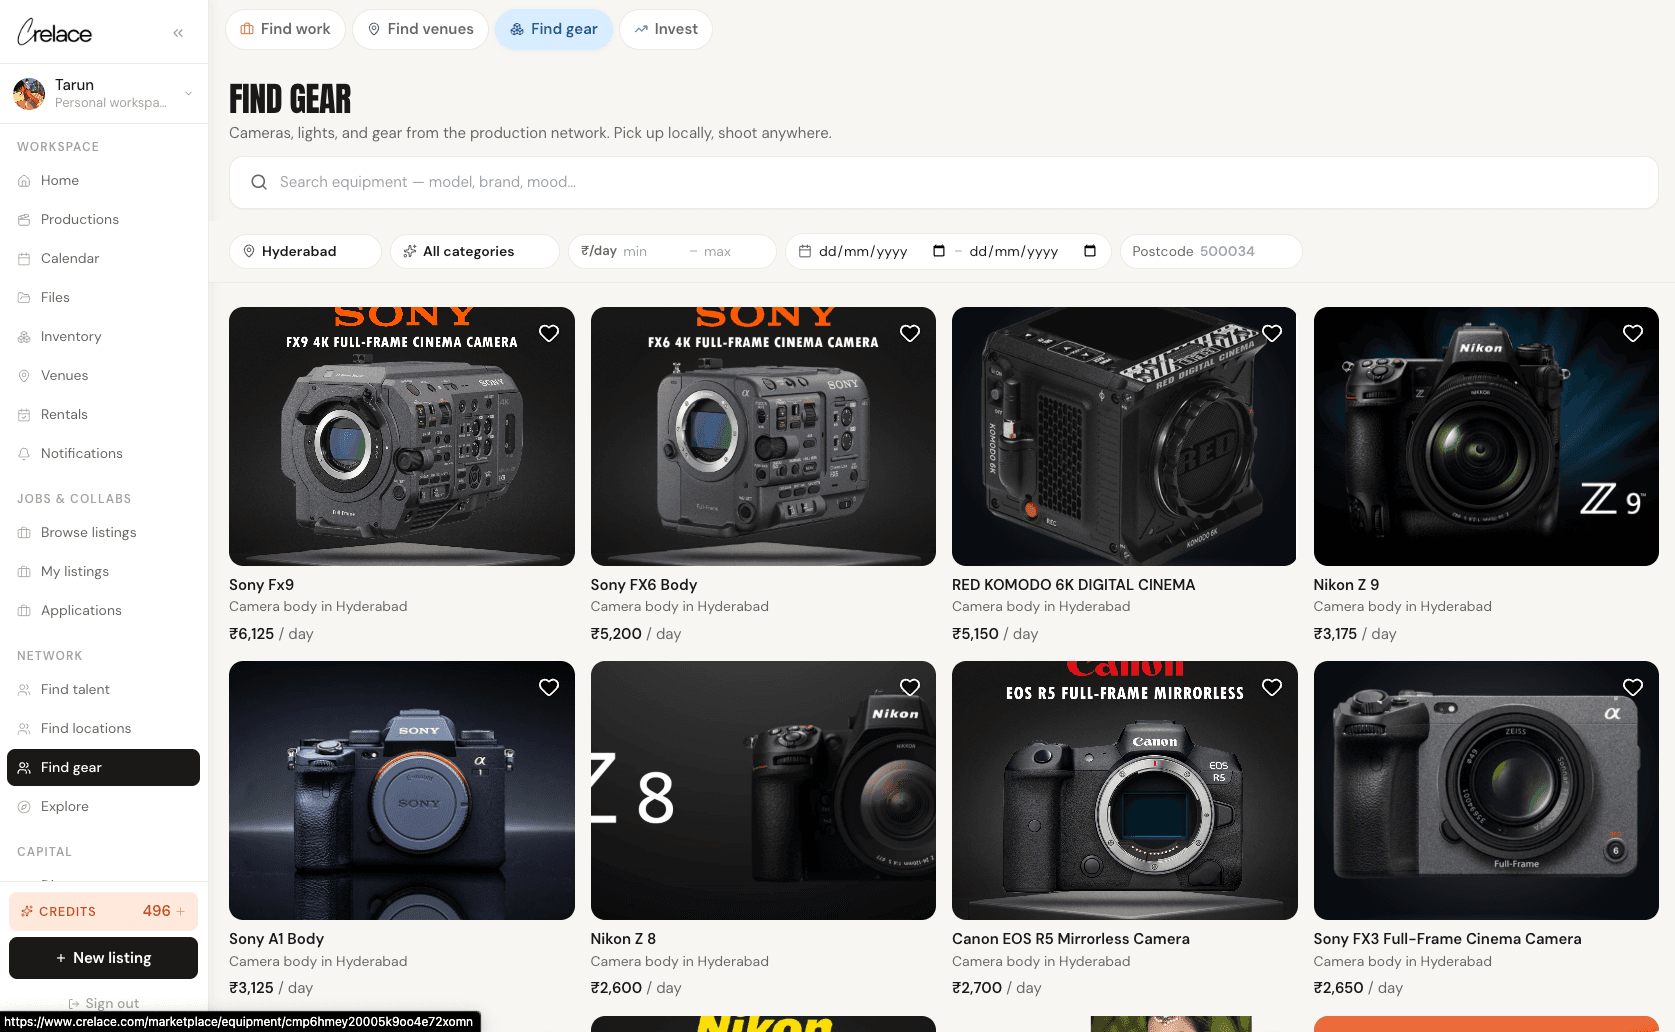Switch to the Invest tab
Image resolution: width=1675 pixels, height=1032 pixels.
(666, 29)
